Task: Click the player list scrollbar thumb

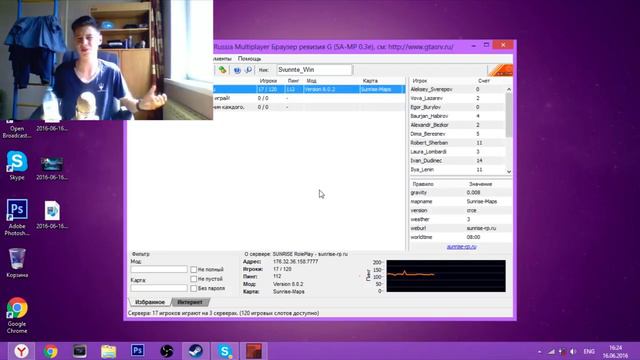Action: click(509, 115)
